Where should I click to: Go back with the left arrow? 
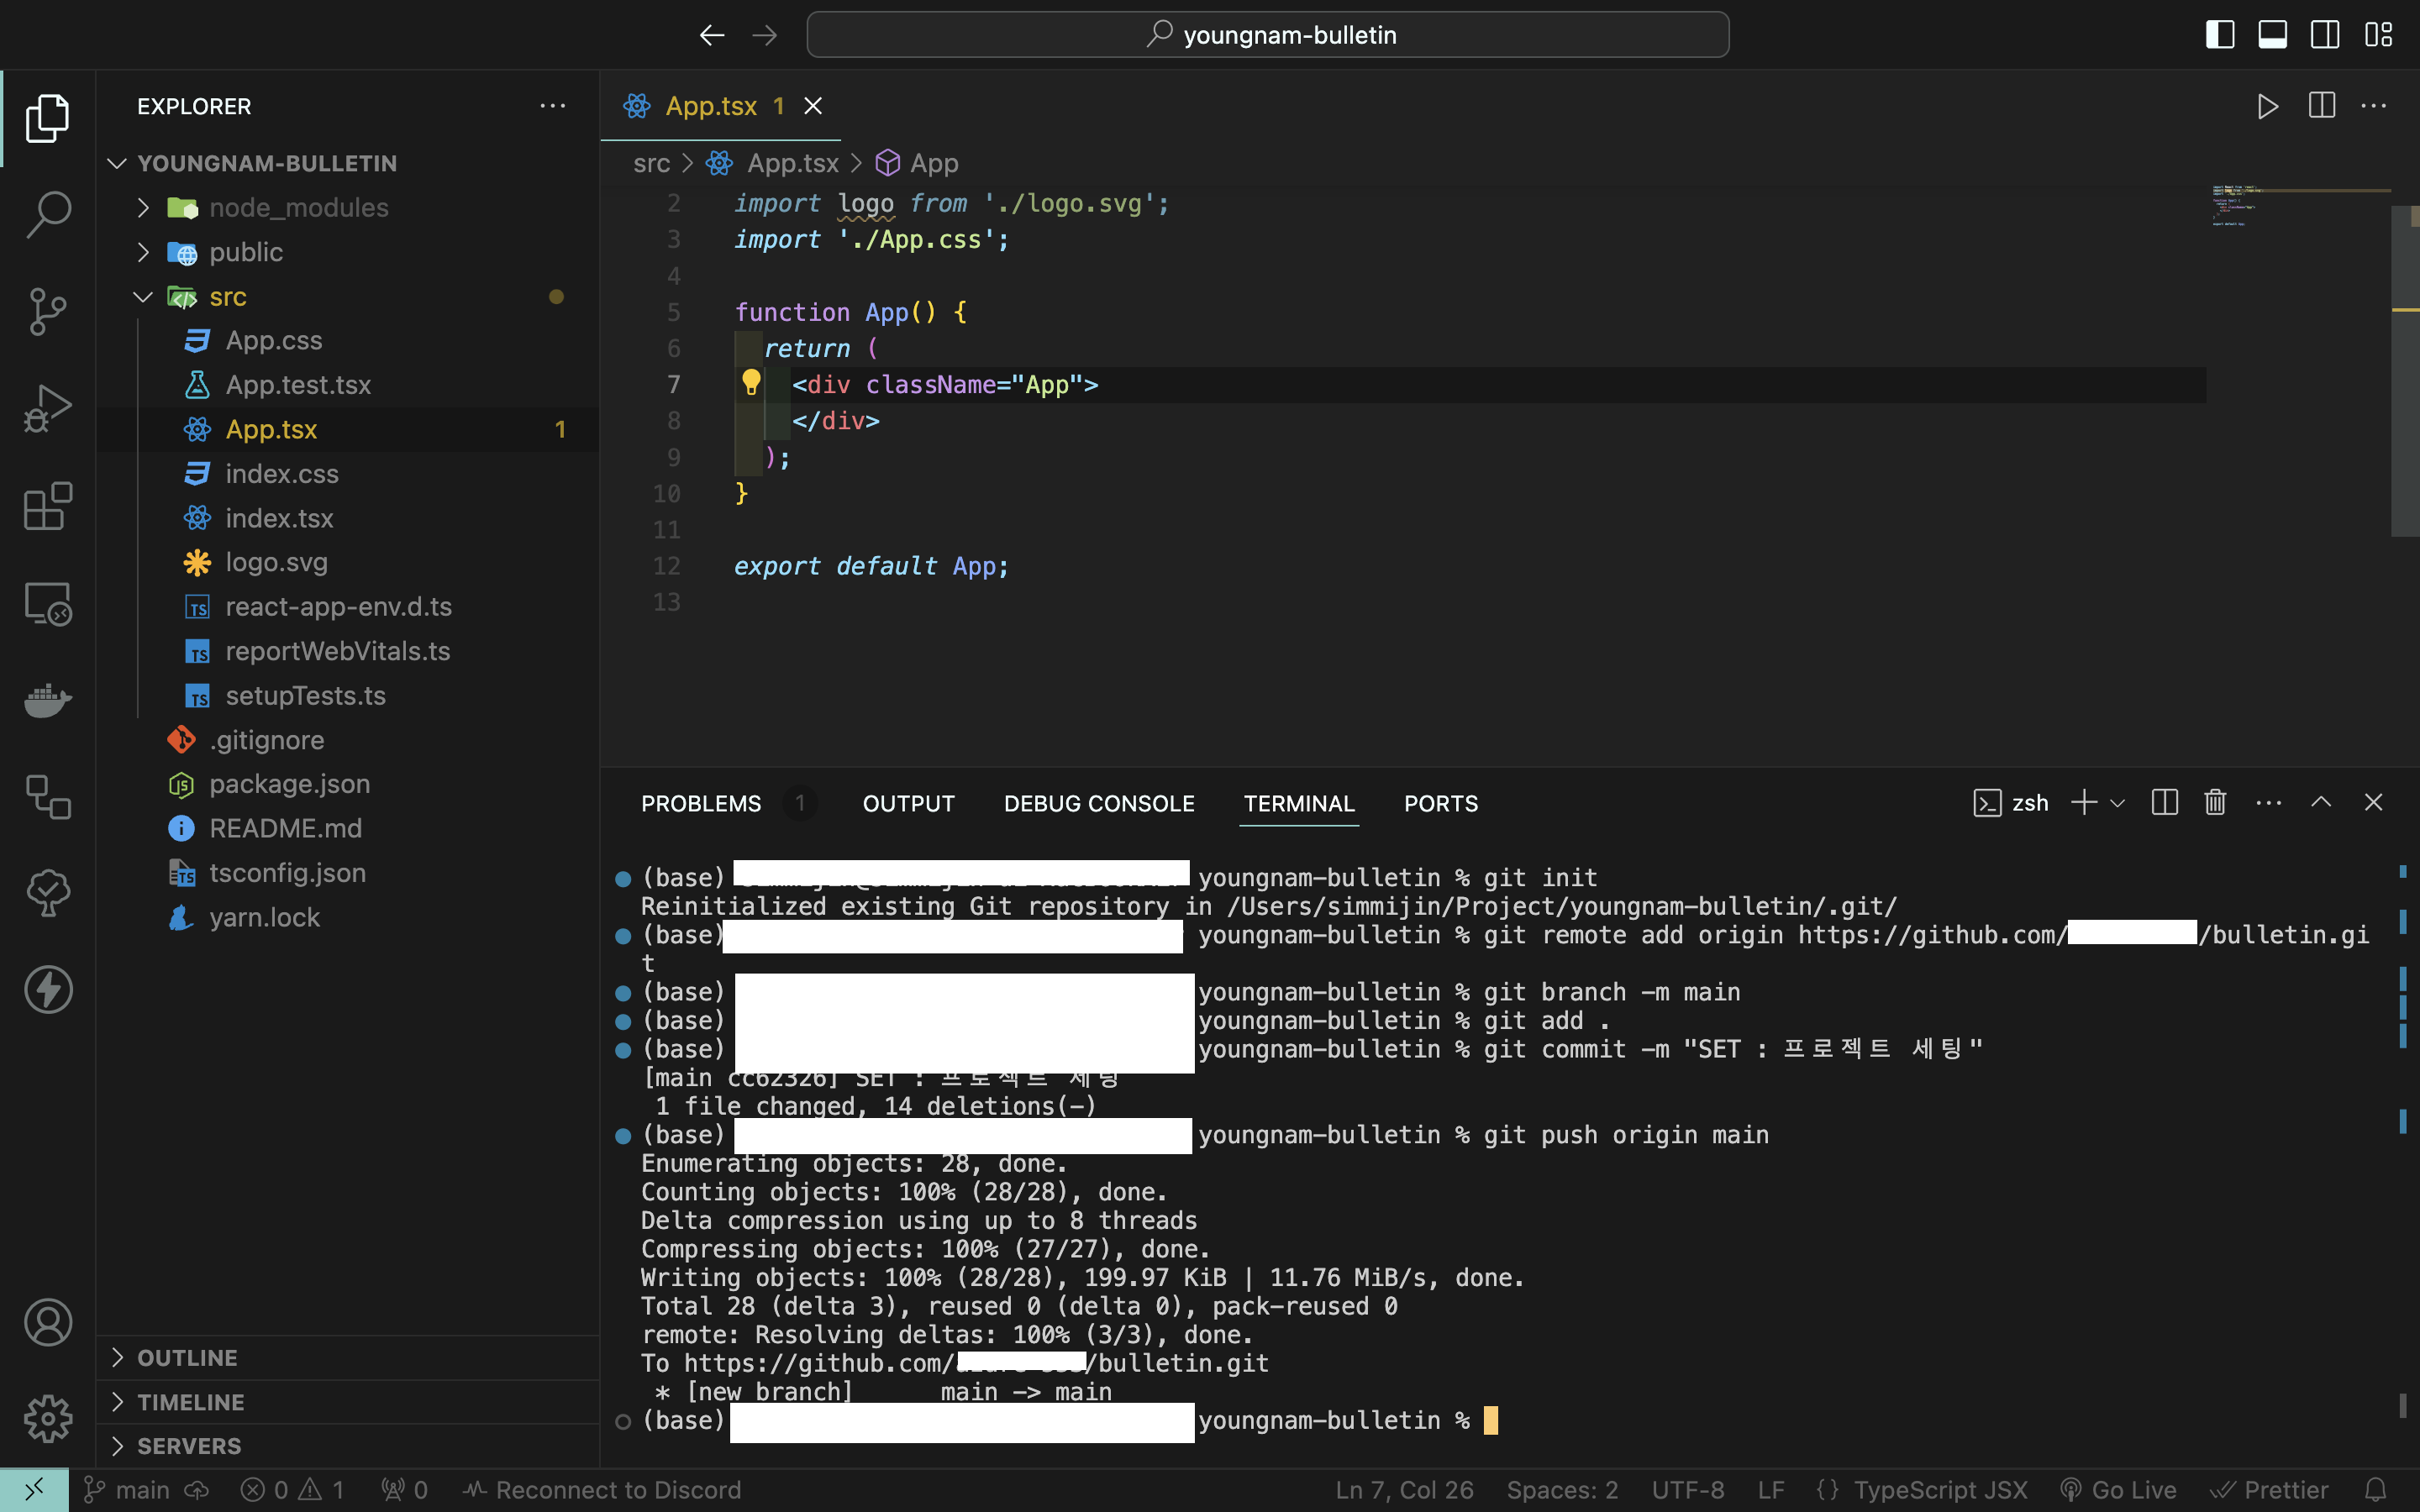pos(712,35)
